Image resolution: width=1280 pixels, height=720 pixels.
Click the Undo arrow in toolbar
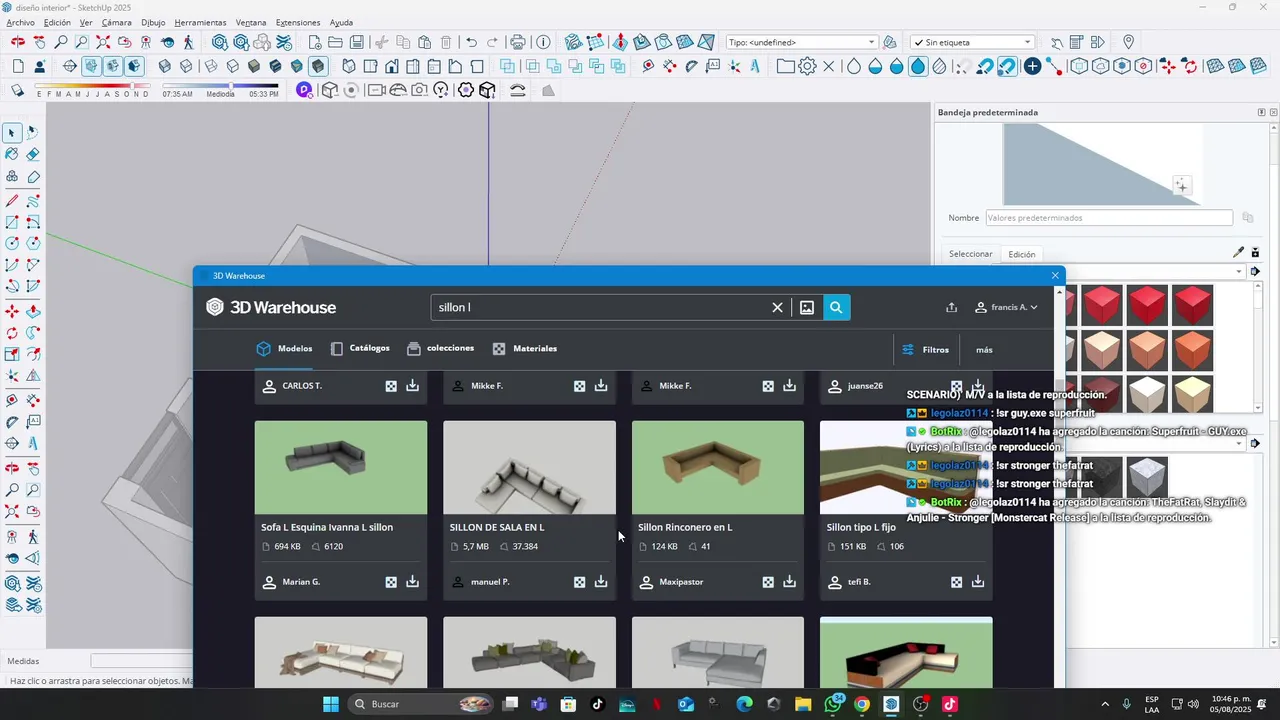(x=471, y=42)
